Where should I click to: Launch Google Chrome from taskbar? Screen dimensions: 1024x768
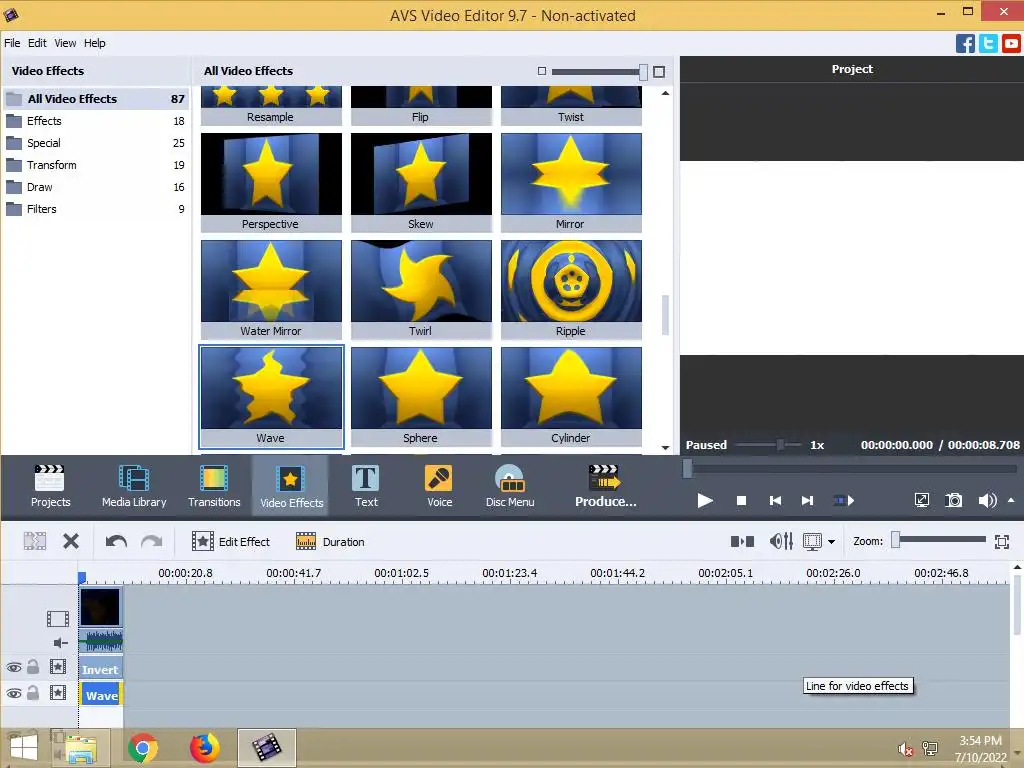pos(143,747)
